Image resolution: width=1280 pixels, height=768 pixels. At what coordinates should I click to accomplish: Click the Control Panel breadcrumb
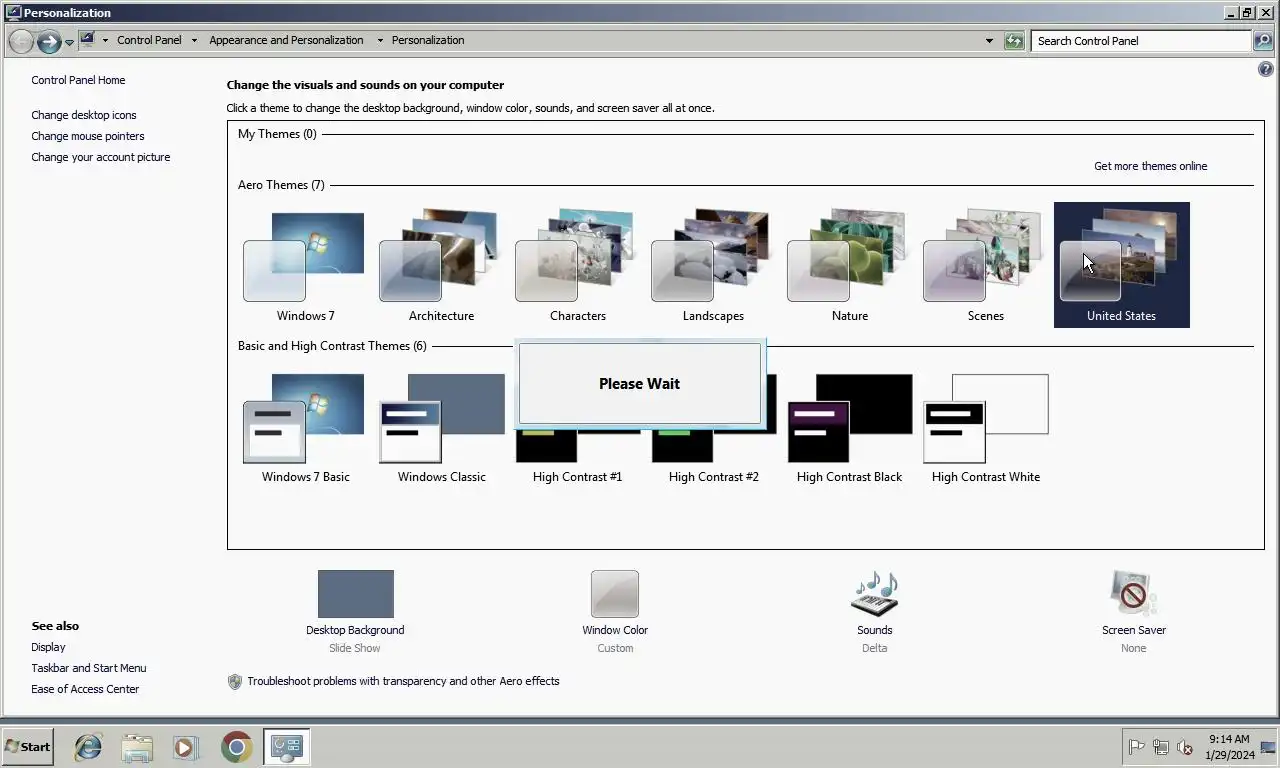click(149, 40)
